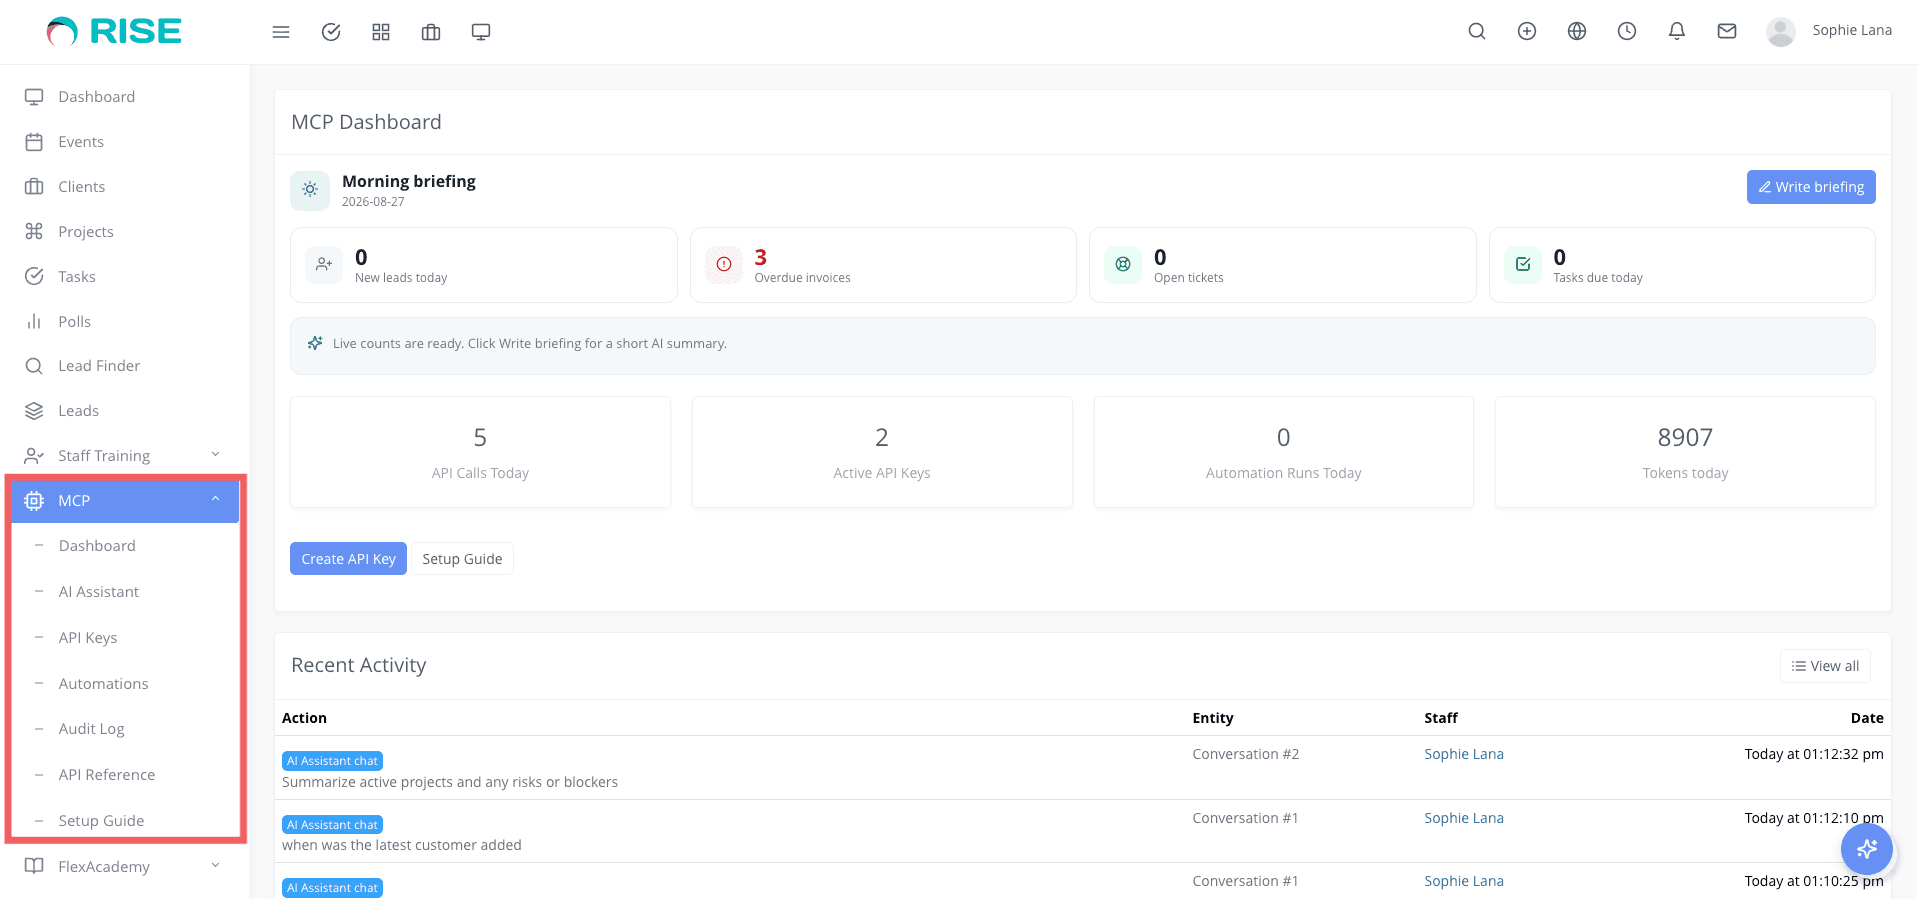Viewport: 1918px width, 900px height.
Task: Open Sophie Lana link in Conversation #2 row
Action: click(1464, 754)
